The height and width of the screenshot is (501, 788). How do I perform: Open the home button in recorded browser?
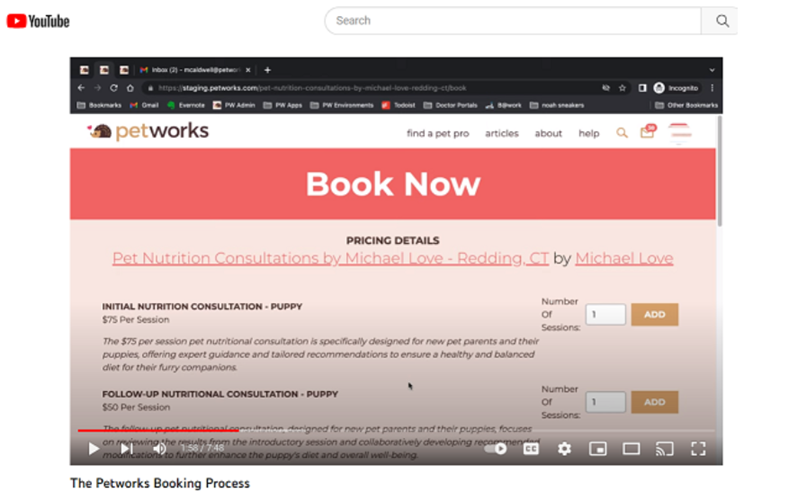[130, 88]
